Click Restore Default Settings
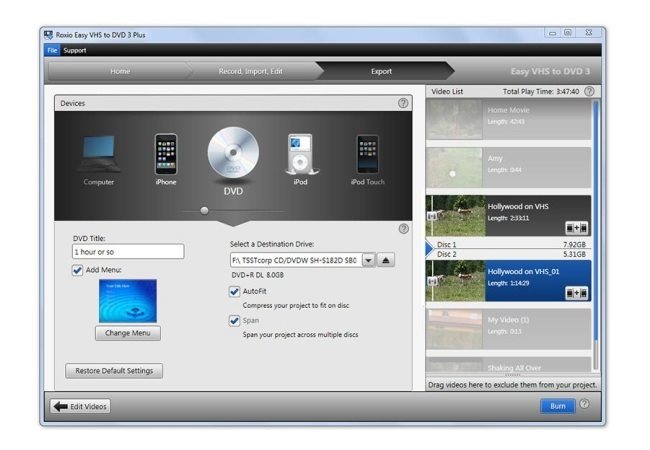Viewport: 650px width, 450px height. (114, 370)
